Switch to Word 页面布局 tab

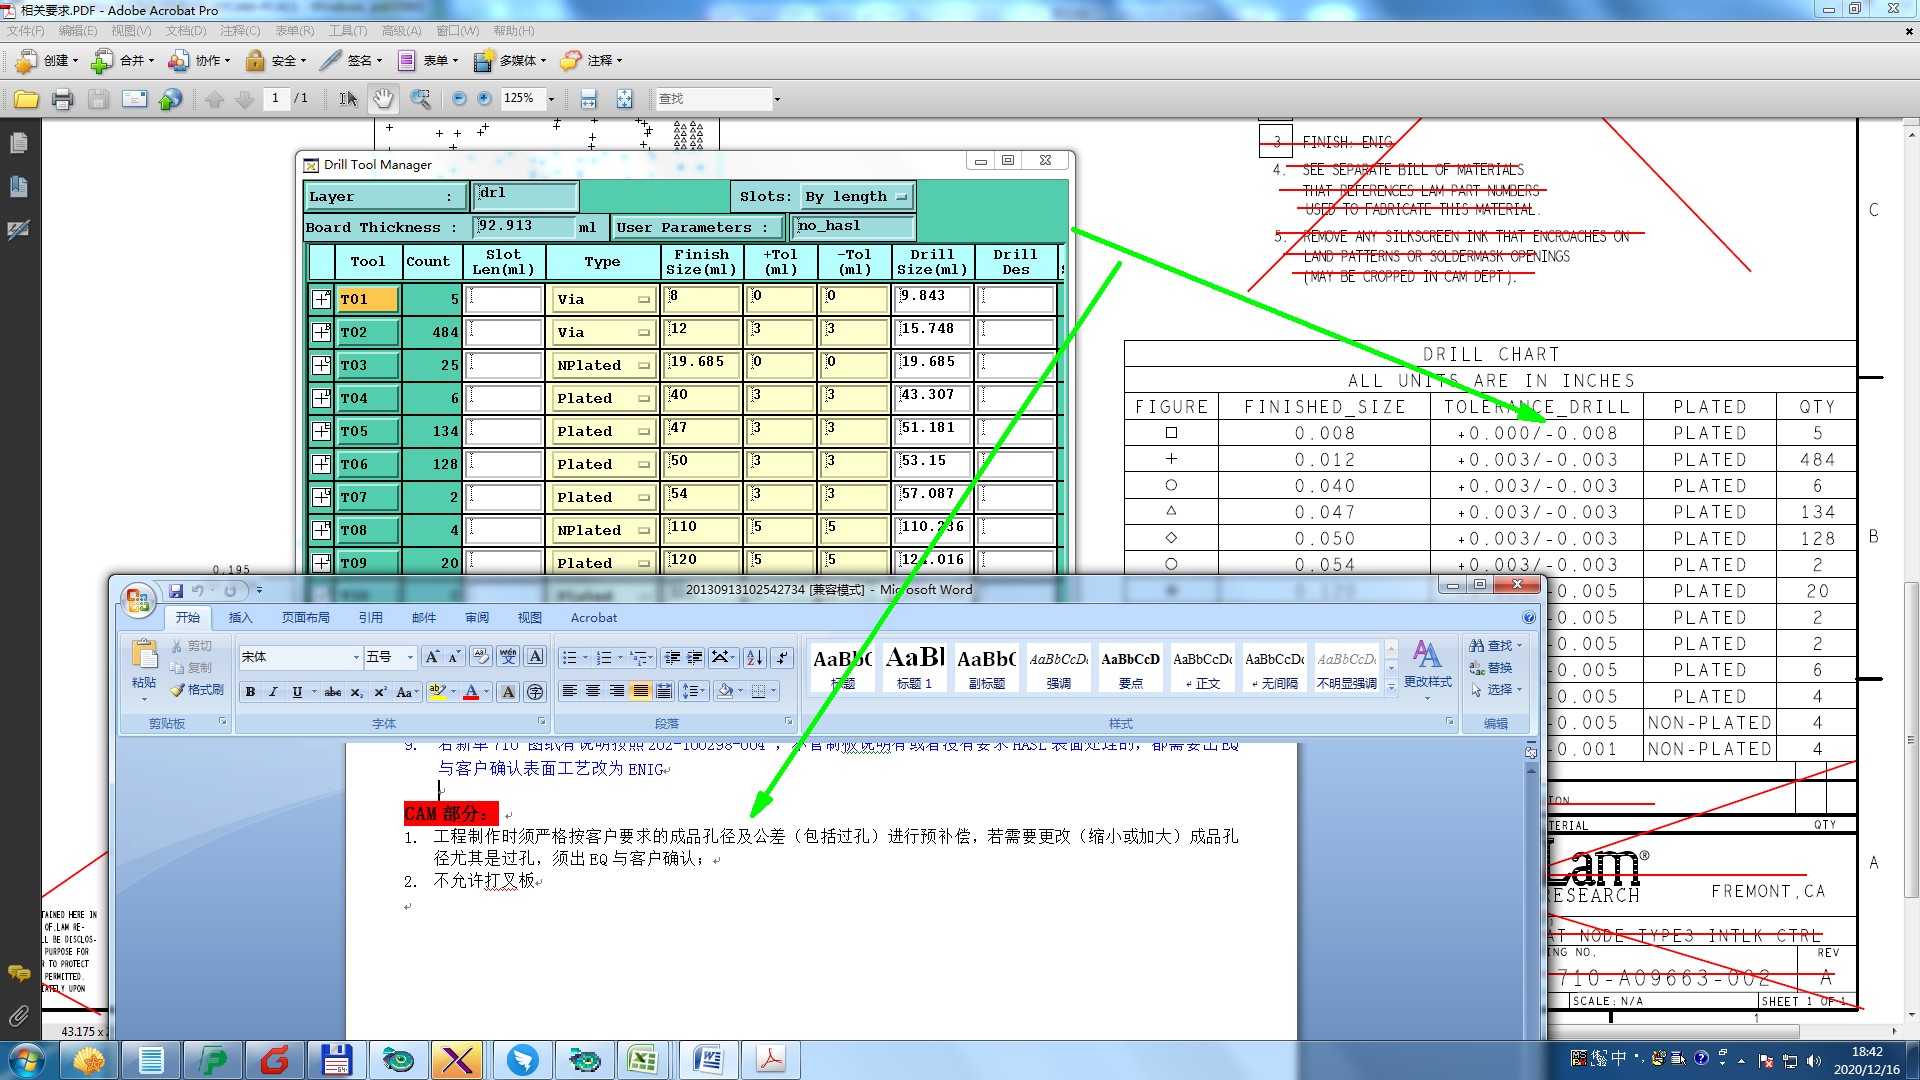(306, 618)
